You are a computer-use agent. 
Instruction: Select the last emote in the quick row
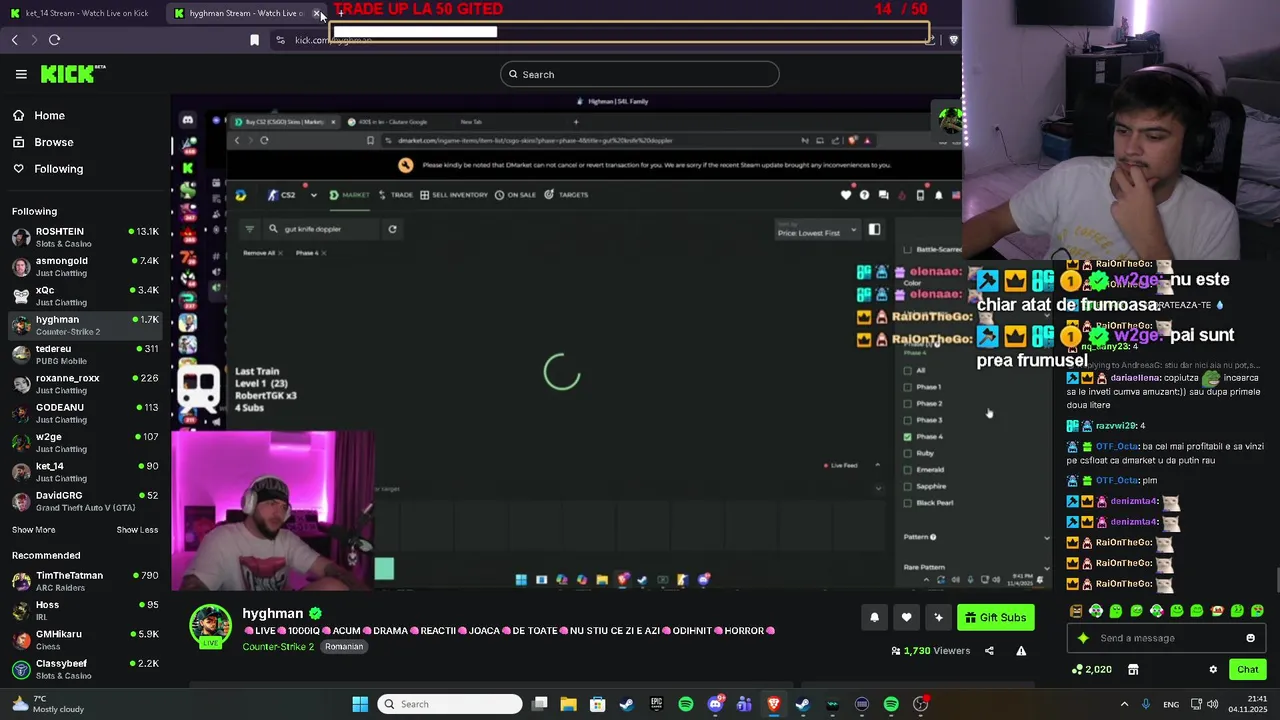(x=1257, y=611)
